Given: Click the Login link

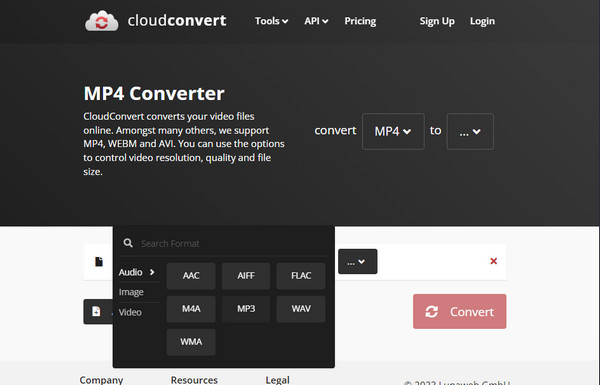Looking at the screenshot, I should pyautogui.click(x=482, y=21).
